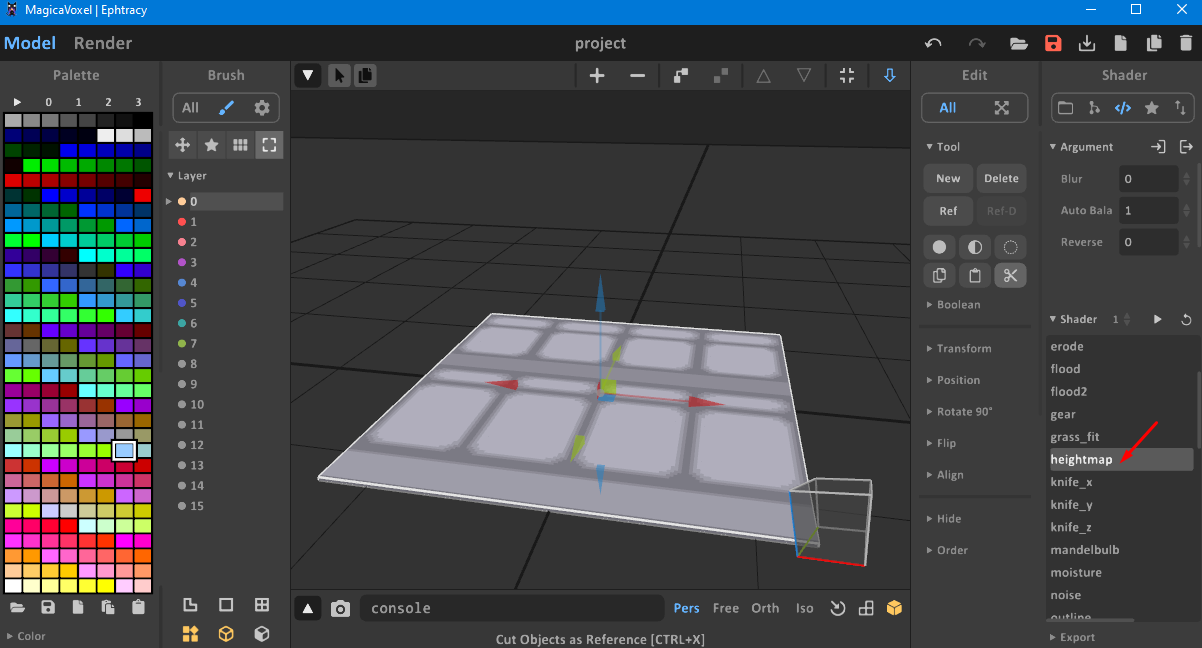Image resolution: width=1202 pixels, height=648 pixels.
Task: Select palette tab 2
Action: (108, 102)
